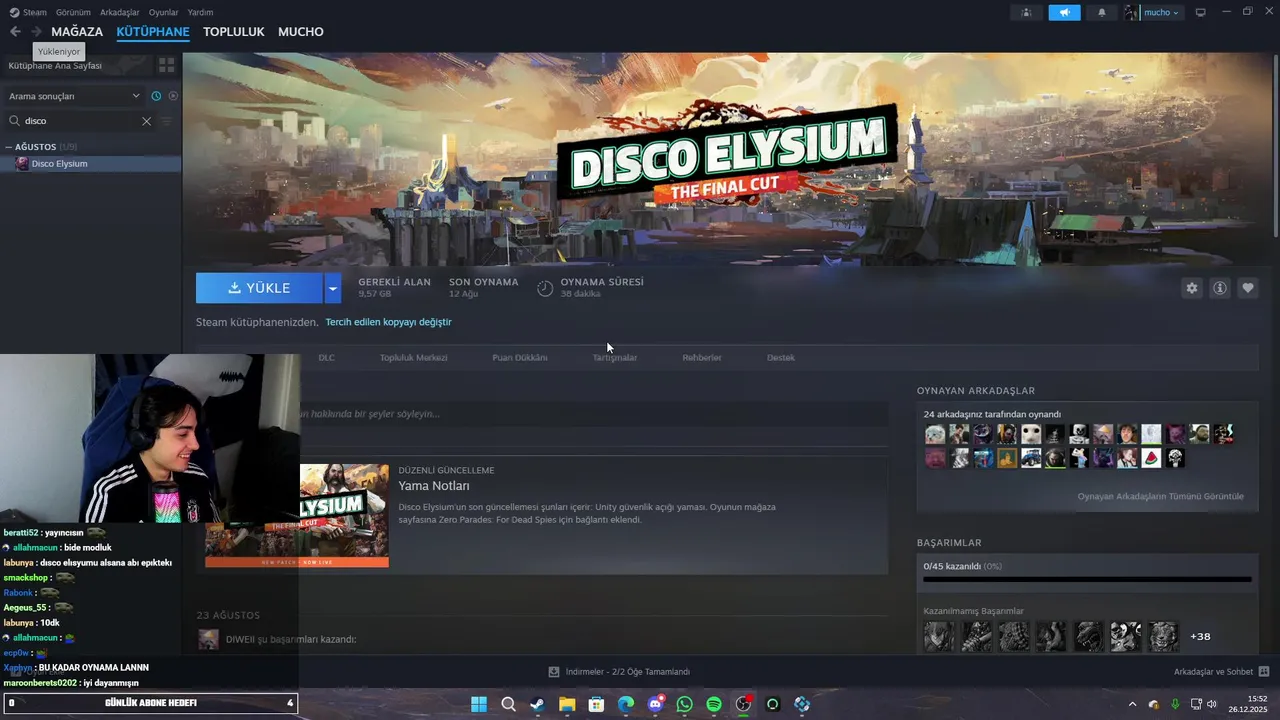Open install options dropdown arrow
Image resolution: width=1280 pixels, height=720 pixels.
(x=333, y=288)
